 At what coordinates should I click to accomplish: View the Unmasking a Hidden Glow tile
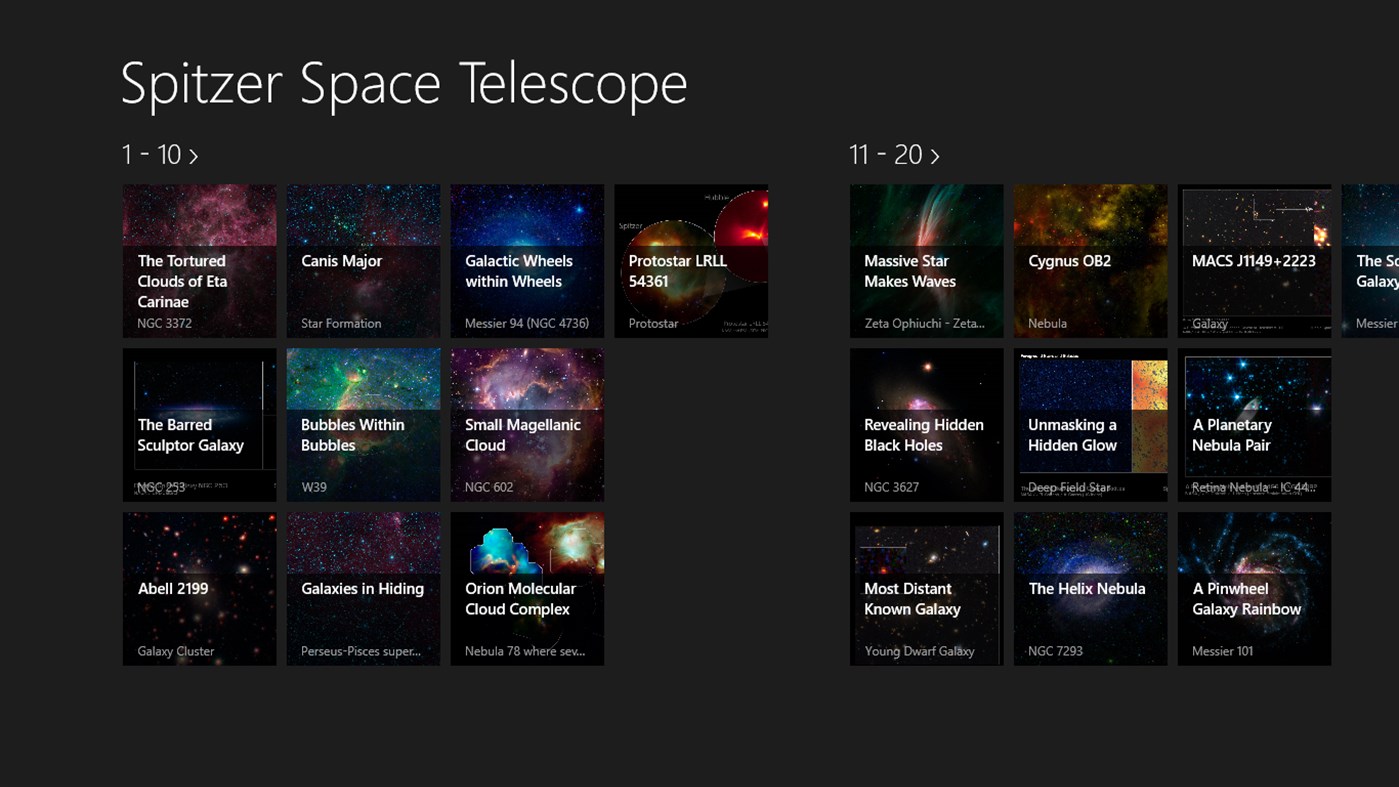[1090, 424]
